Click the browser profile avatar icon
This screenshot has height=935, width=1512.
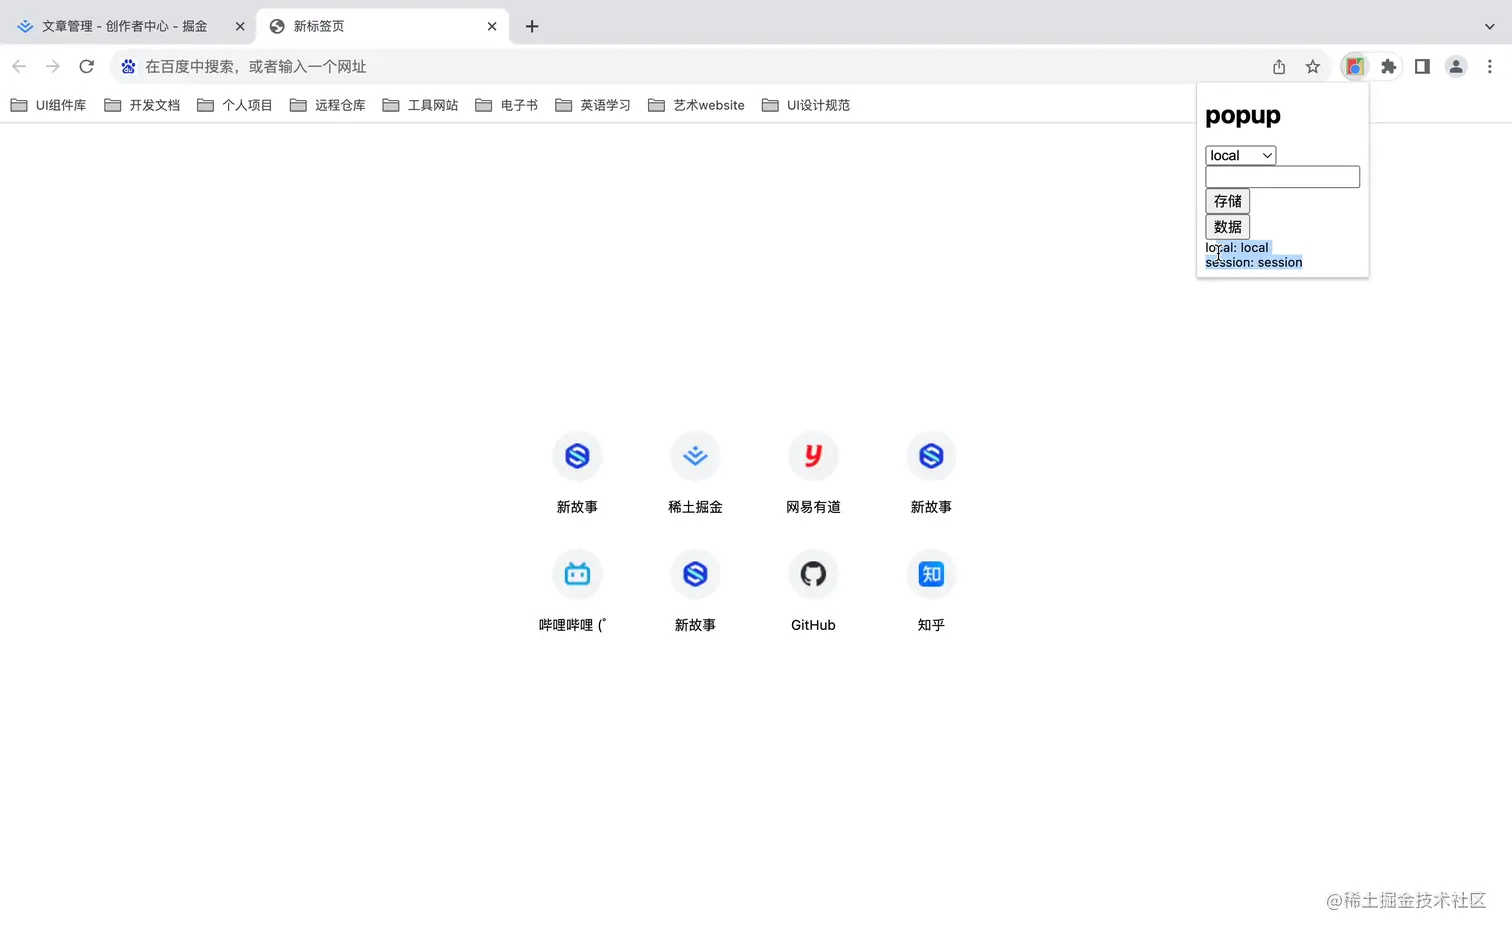click(1456, 66)
